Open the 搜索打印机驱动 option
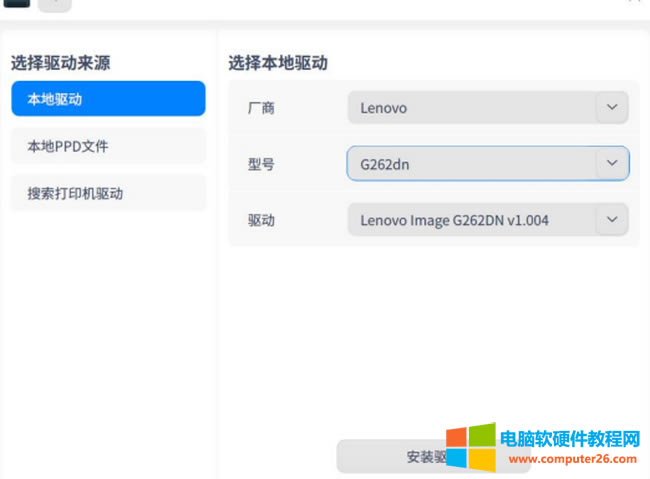Image resolution: width=650 pixels, height=479 pixels. [108, 193]
